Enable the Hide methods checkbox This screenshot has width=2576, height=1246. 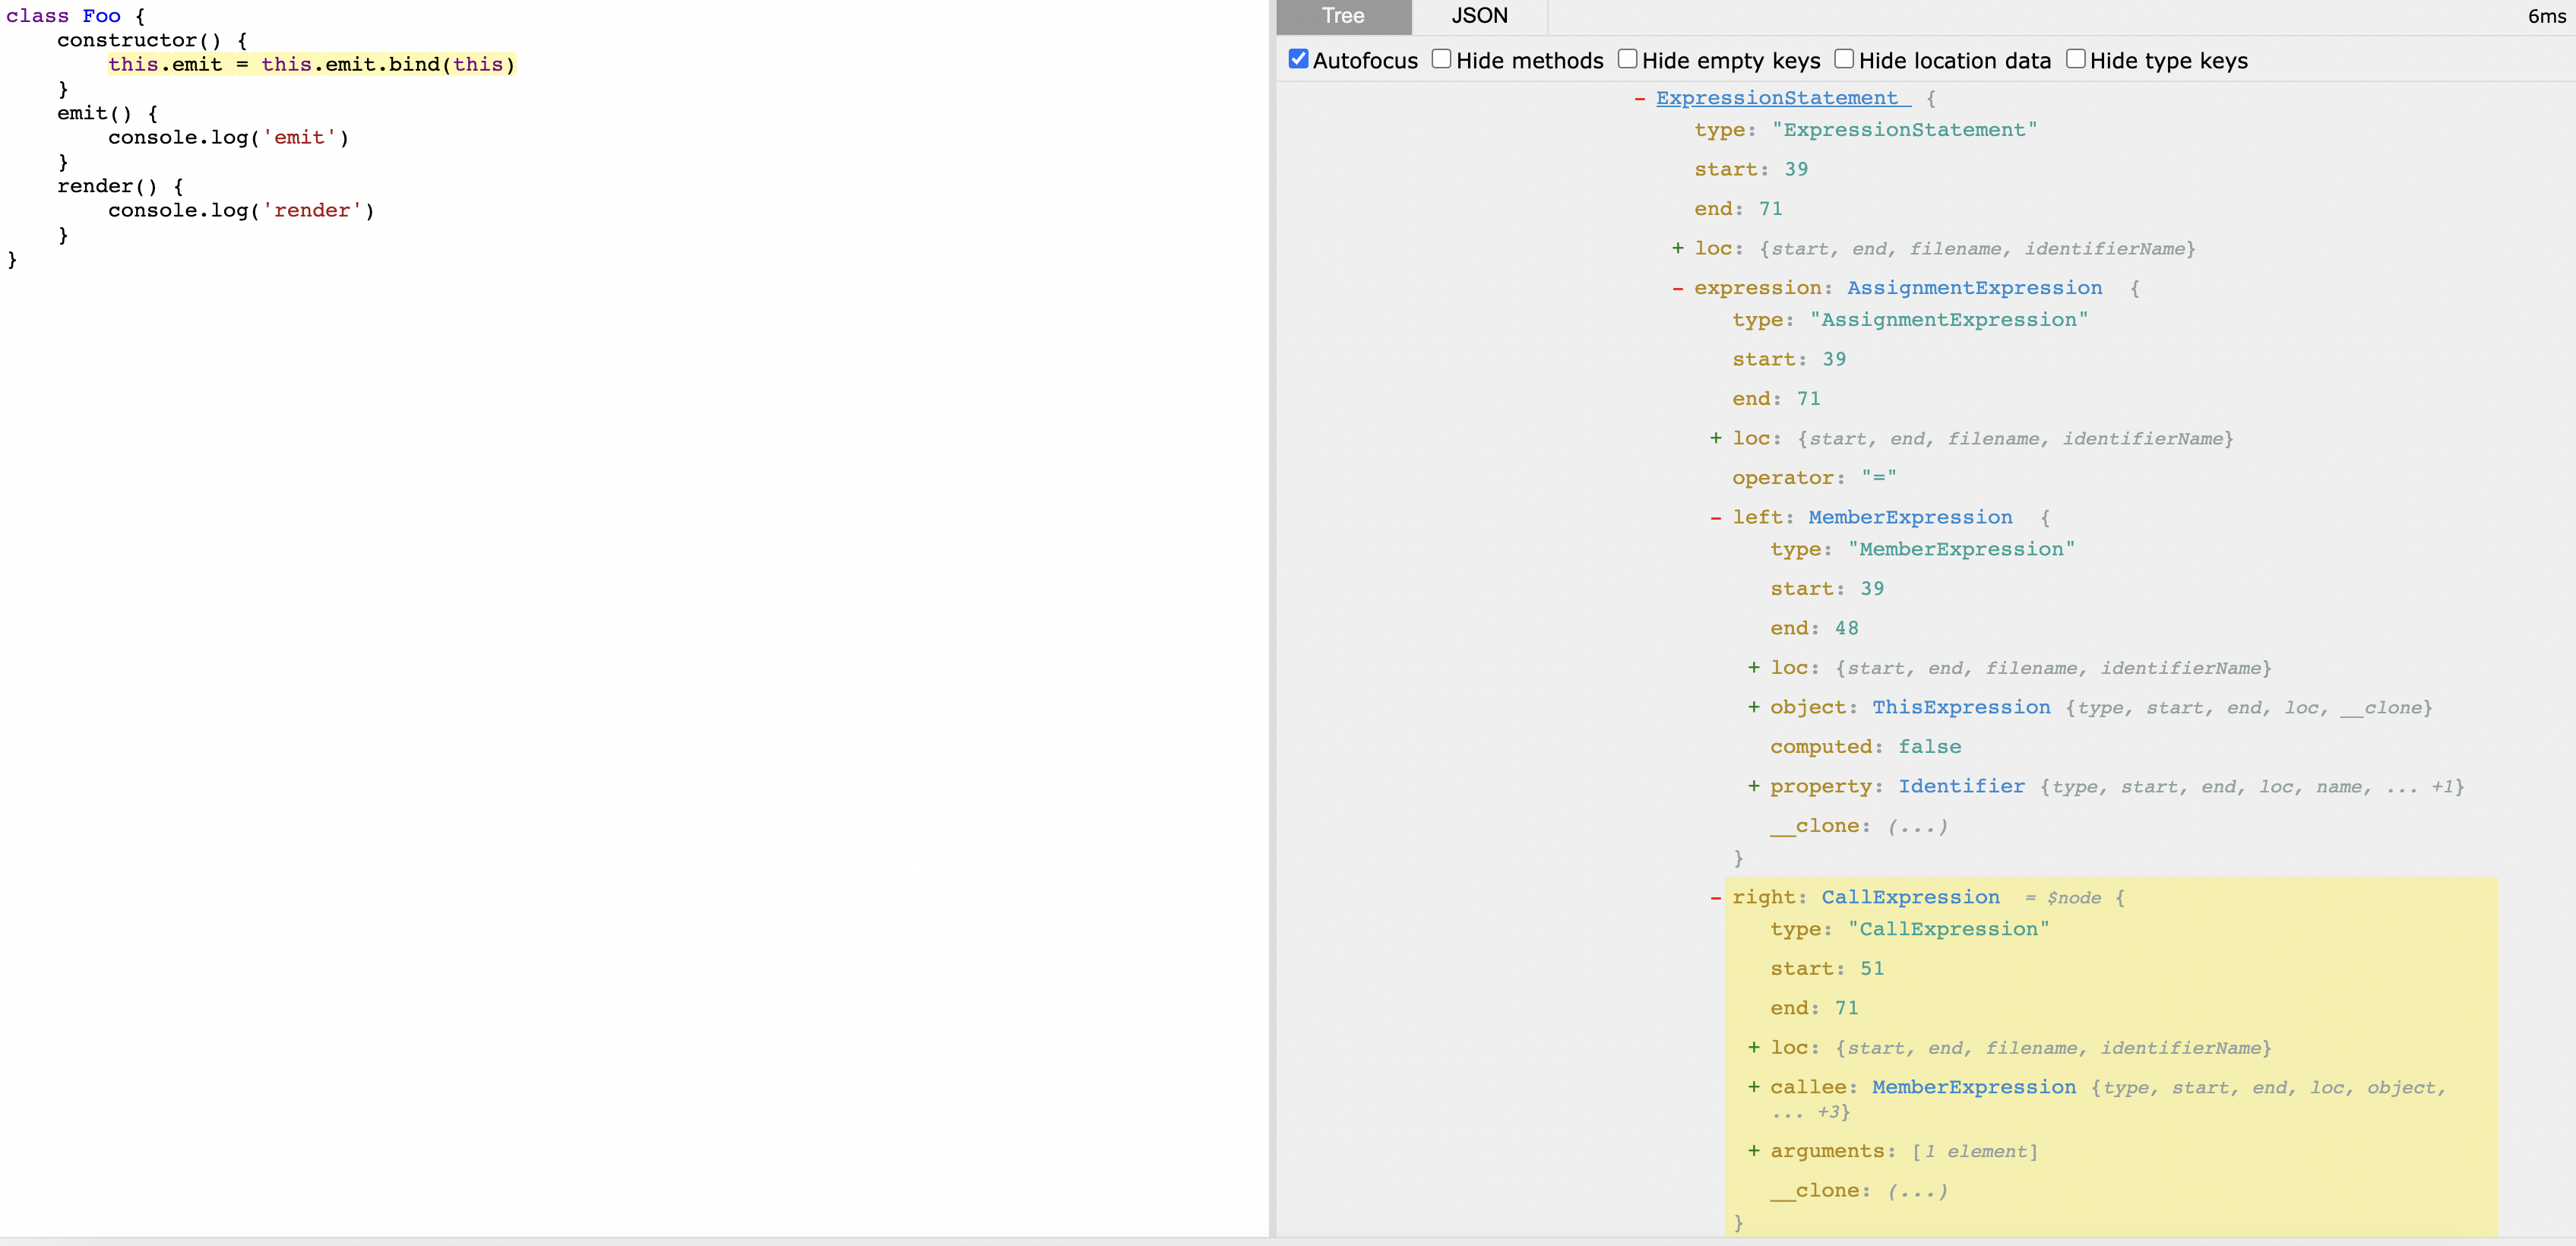(1441, 59)
